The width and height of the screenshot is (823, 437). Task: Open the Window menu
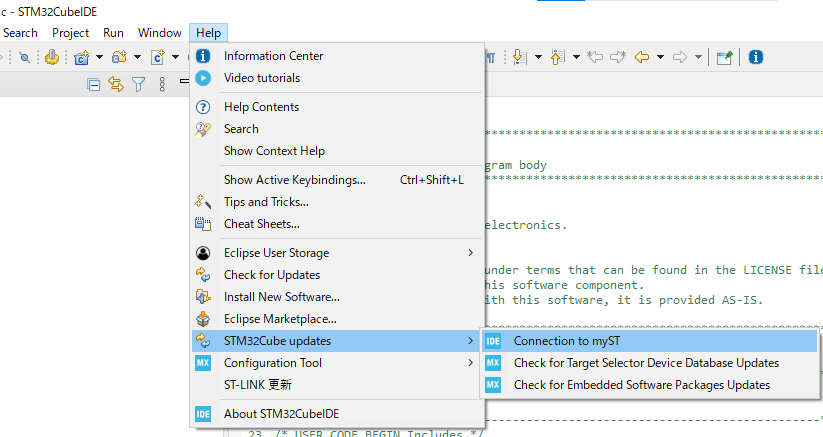[160, 33]
